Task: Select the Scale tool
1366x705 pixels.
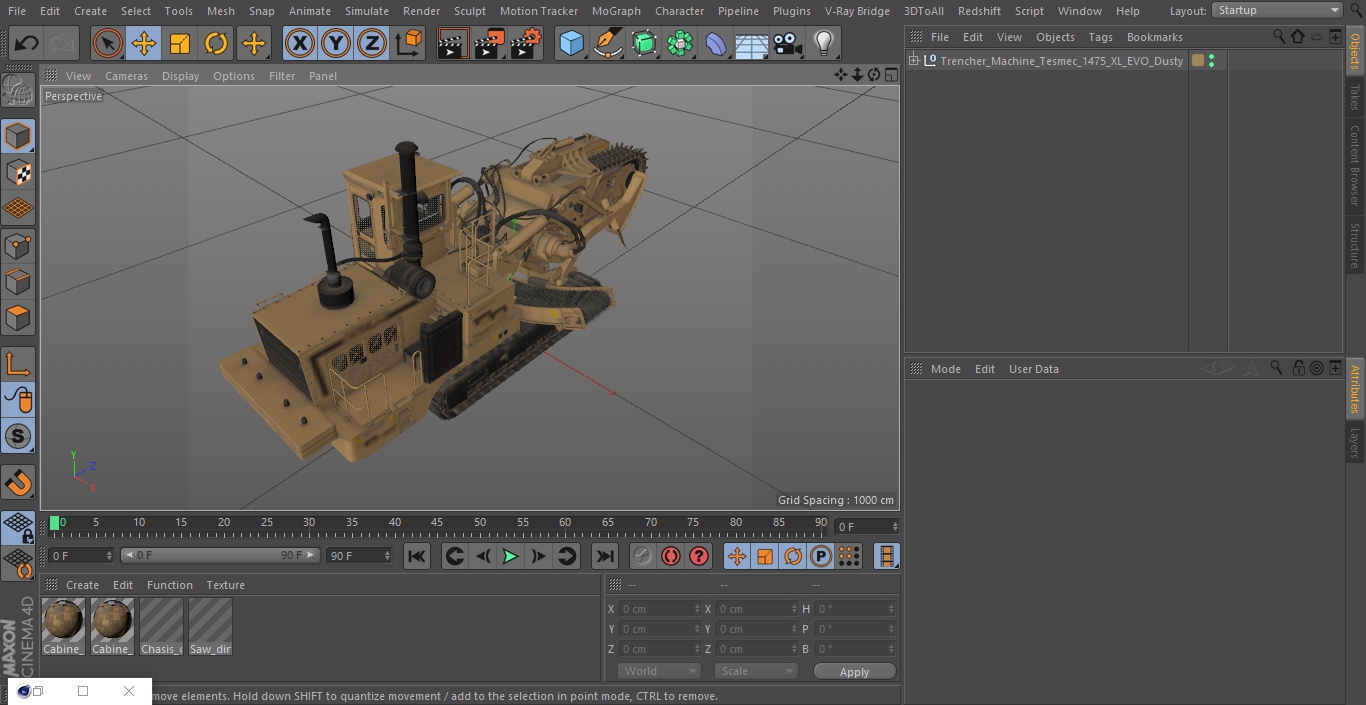Action: pyautogui.click(x=180, y=43)
